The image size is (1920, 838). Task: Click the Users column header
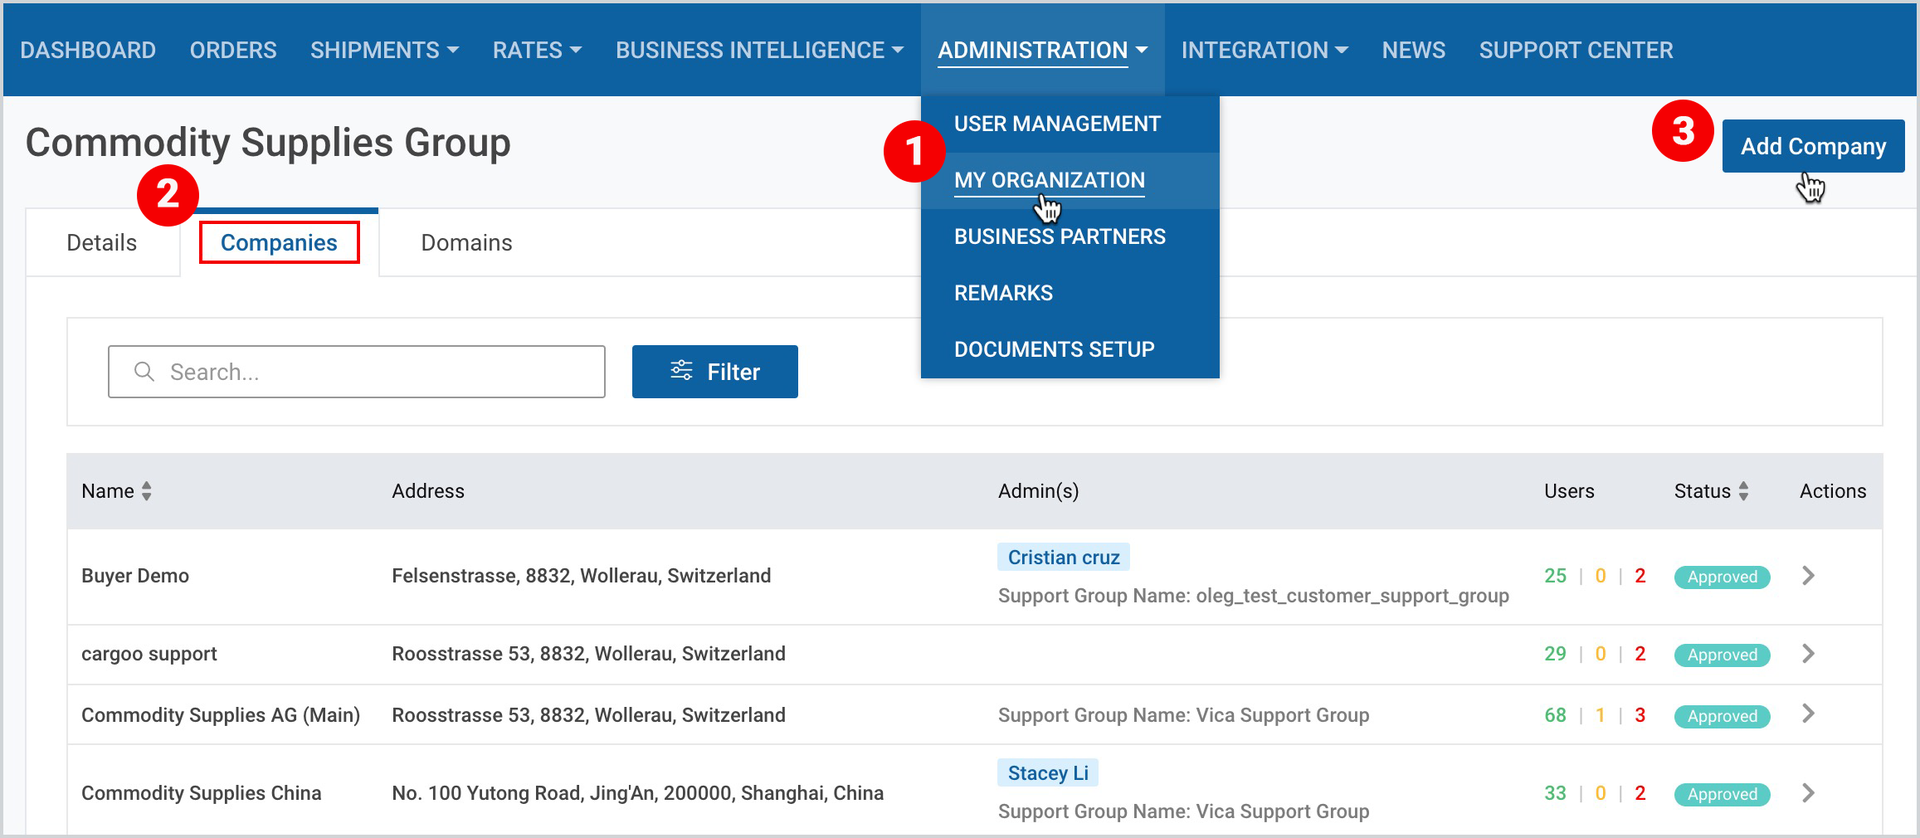pyautogui.click(x=1569, y=491)
